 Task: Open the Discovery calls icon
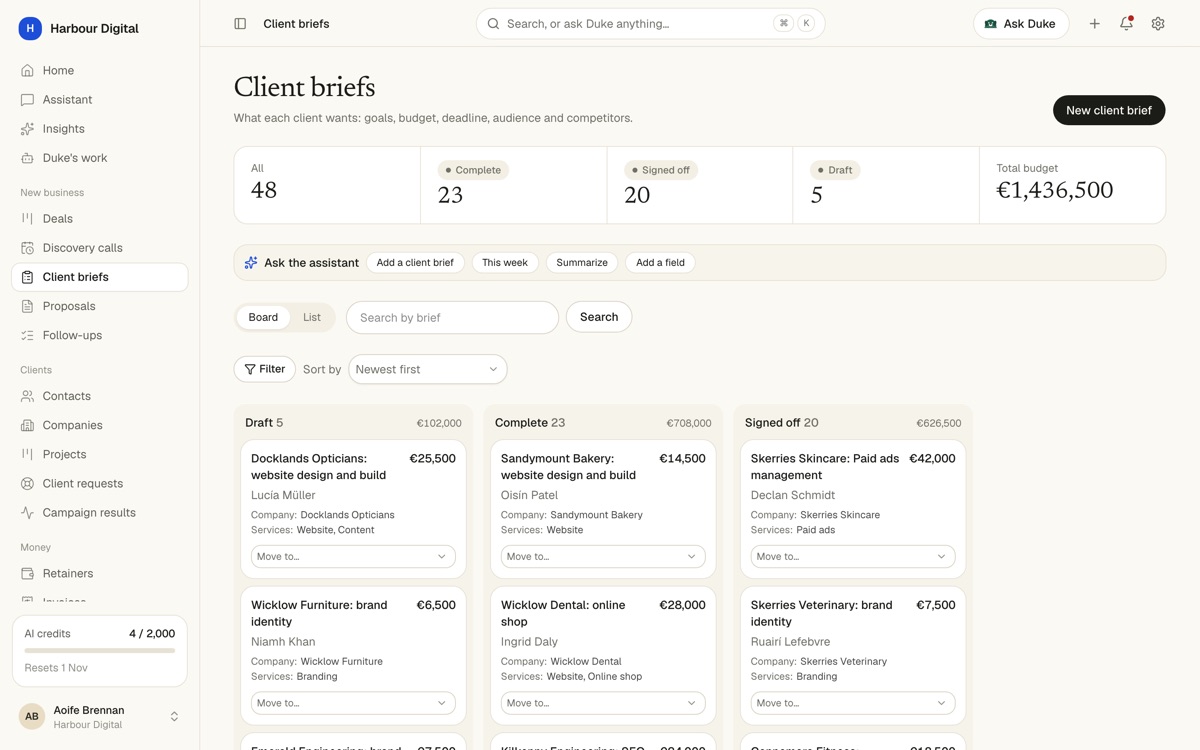27,247
